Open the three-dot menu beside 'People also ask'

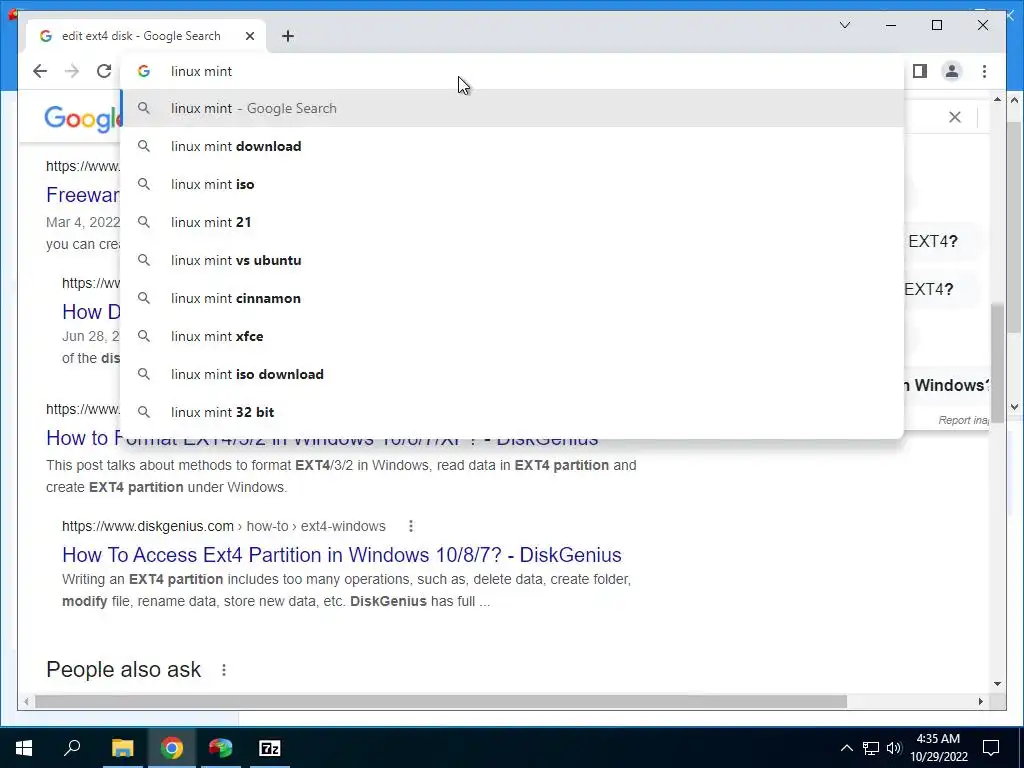[x=224, y=670]
